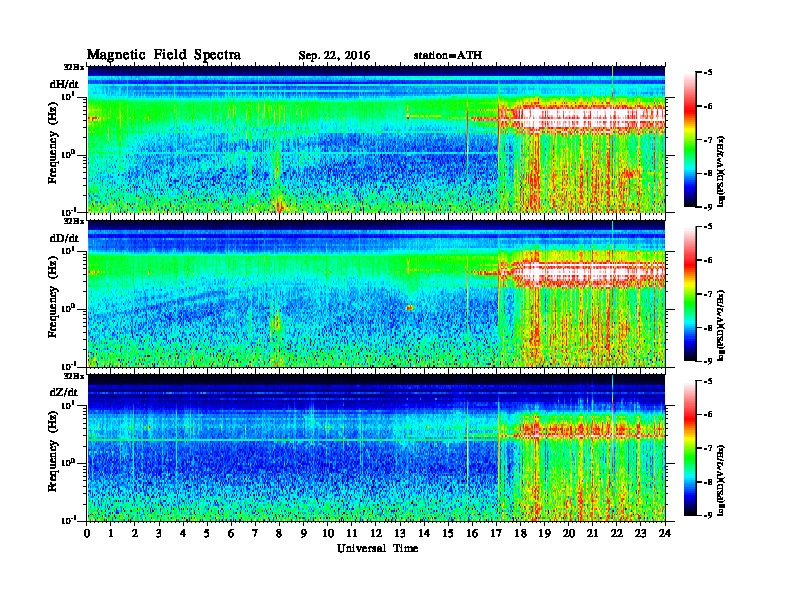
Task: Click hour tick label "5" on the time axis
Action: [207, 533]
